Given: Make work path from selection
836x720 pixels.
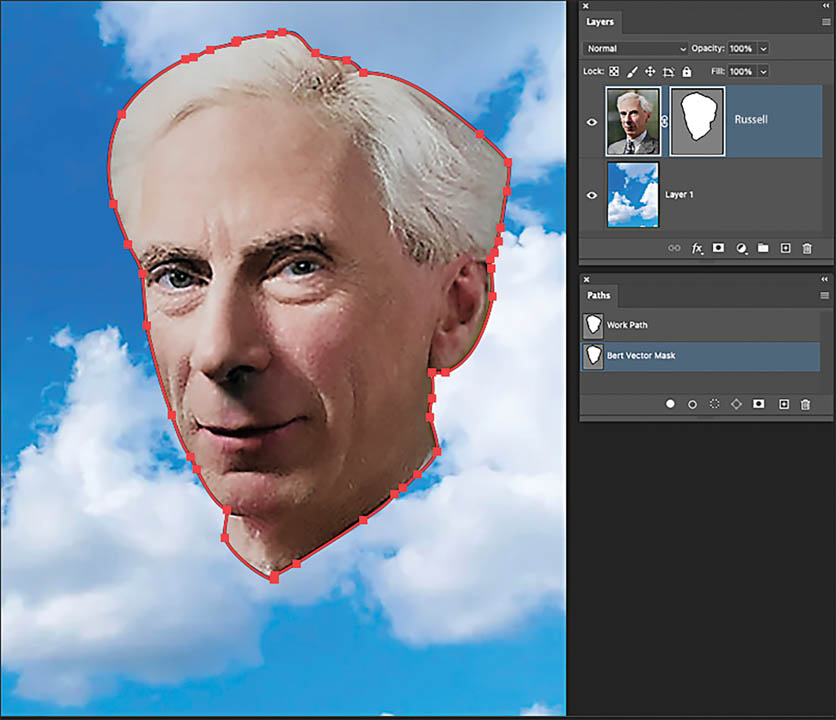Looking at the screenshot, I should [736, 404].
